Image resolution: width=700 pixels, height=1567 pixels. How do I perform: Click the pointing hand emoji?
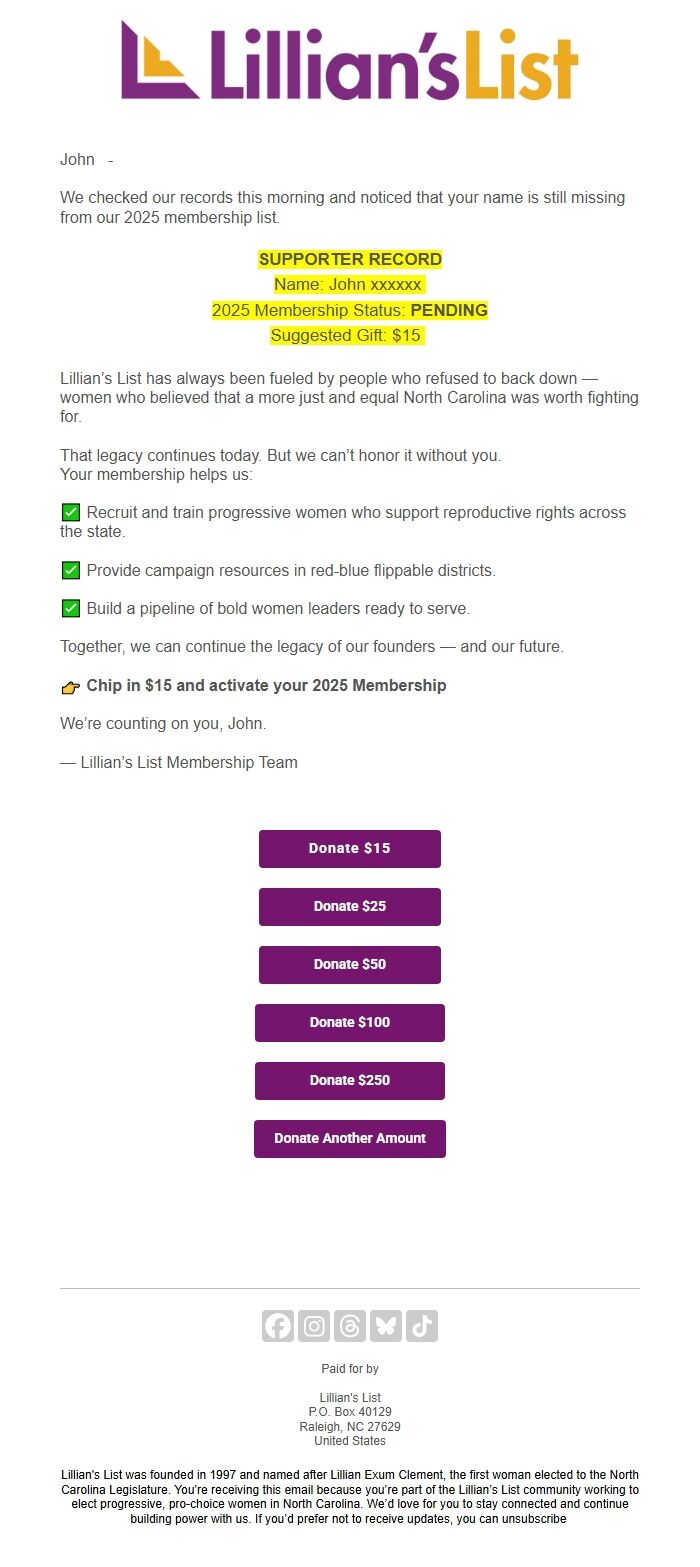[70, 687]
